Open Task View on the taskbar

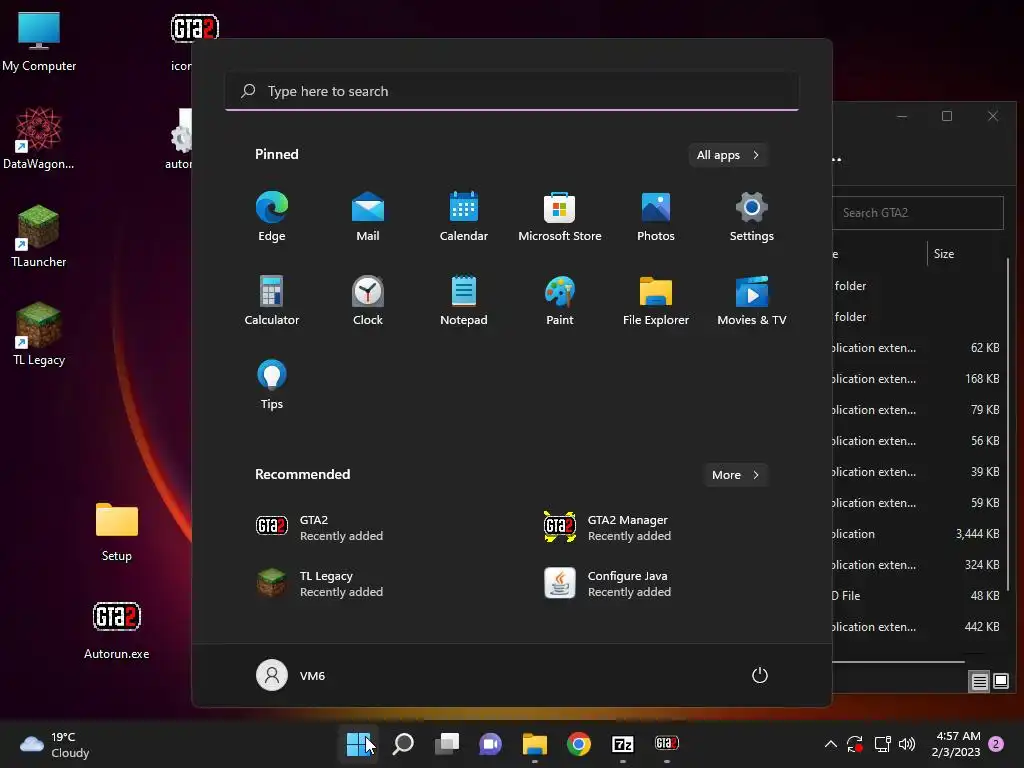click(447, 744)
